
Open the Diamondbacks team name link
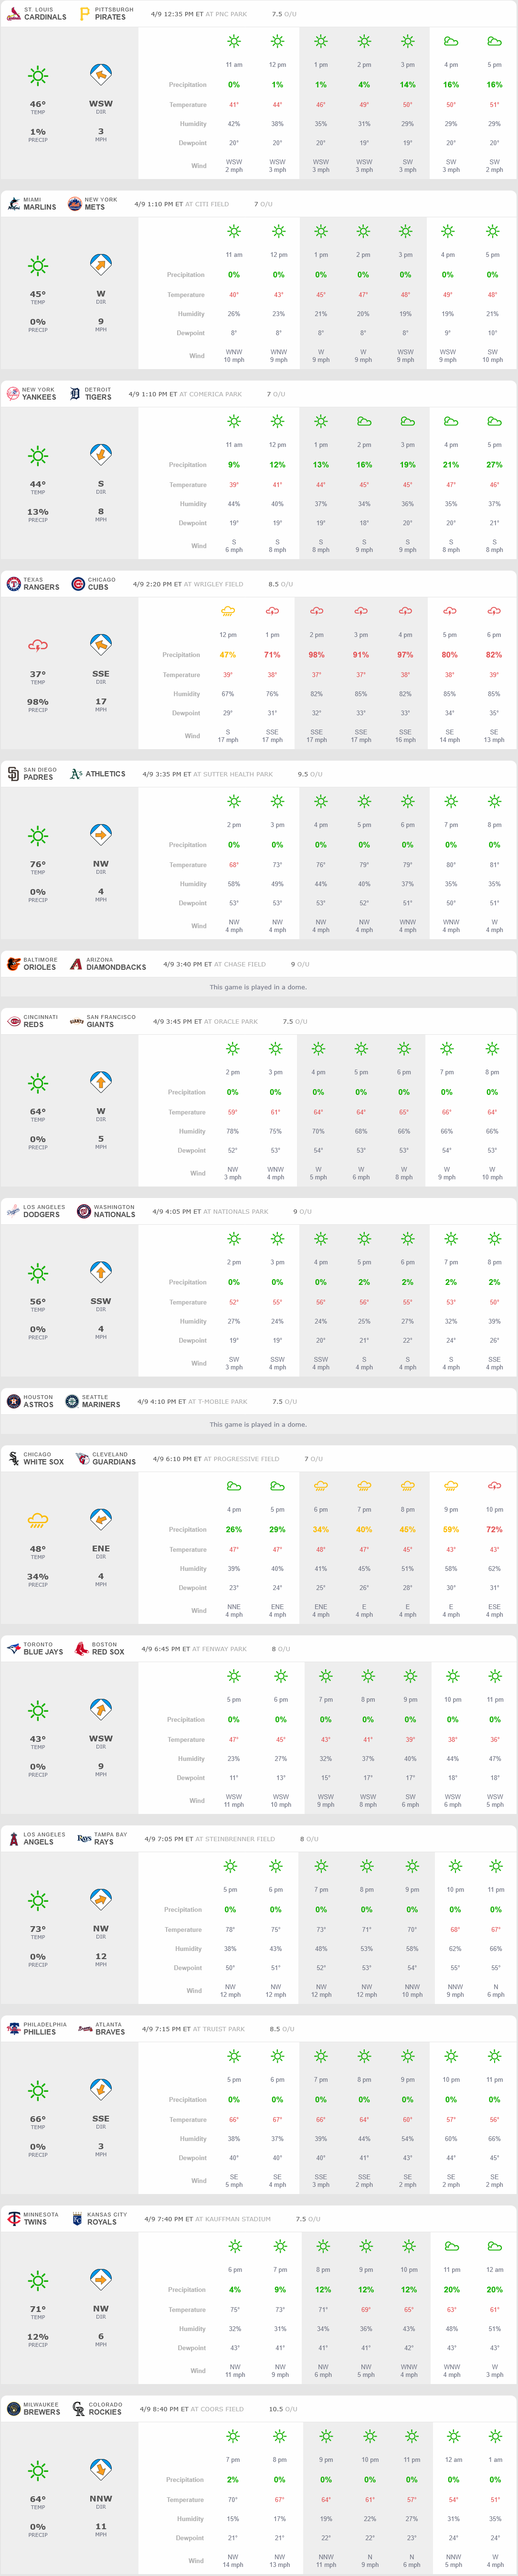coord(116,967)
